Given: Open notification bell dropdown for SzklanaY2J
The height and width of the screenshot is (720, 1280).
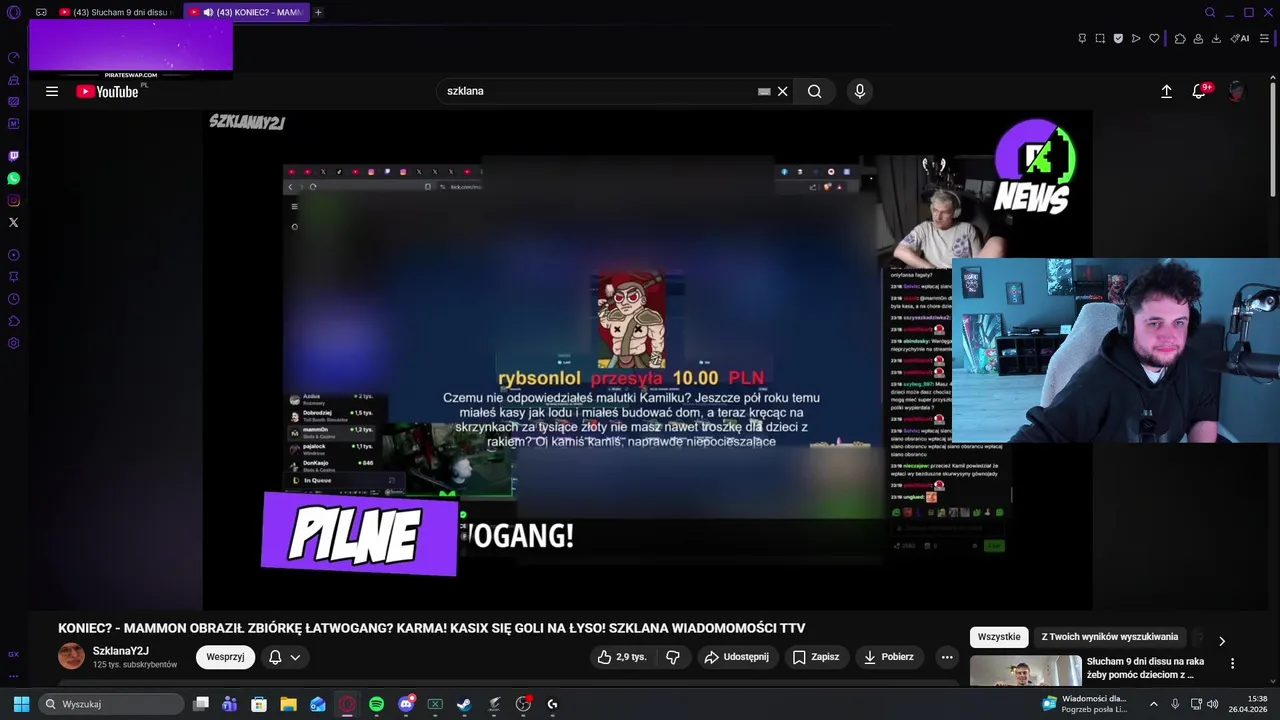Looking at the screenshot, I should 285,657.
